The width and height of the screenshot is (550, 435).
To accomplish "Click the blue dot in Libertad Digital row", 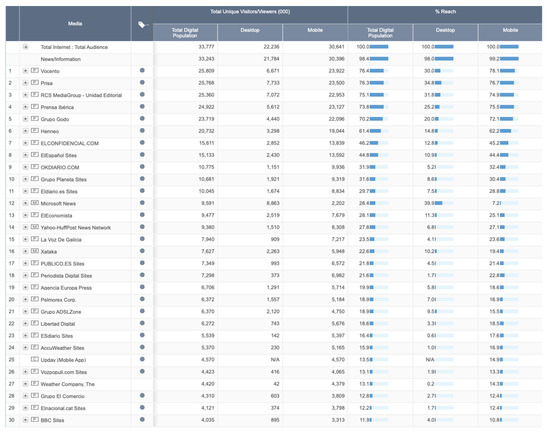I will pyautogui.click(x=142, y=323).
